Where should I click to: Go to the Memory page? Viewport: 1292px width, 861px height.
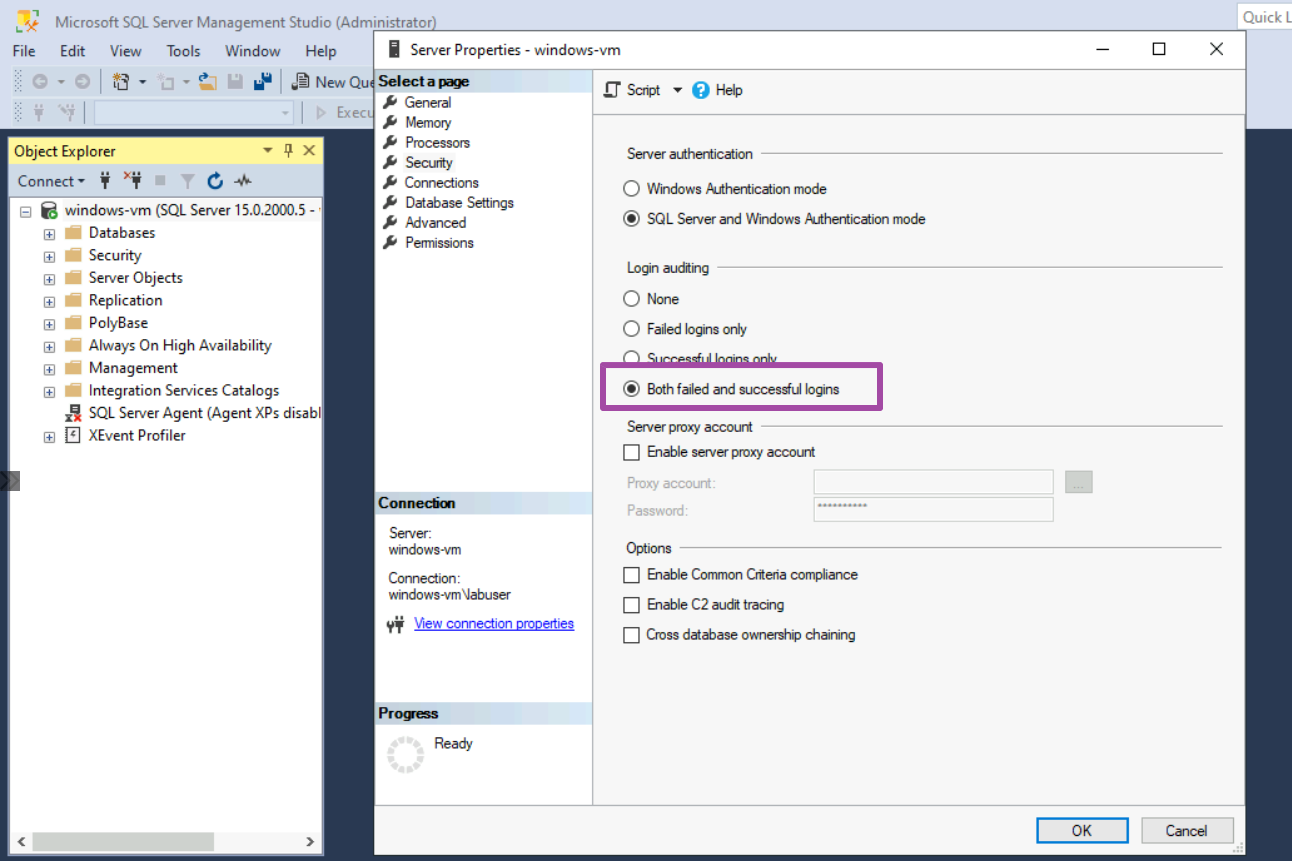(428, 122)
